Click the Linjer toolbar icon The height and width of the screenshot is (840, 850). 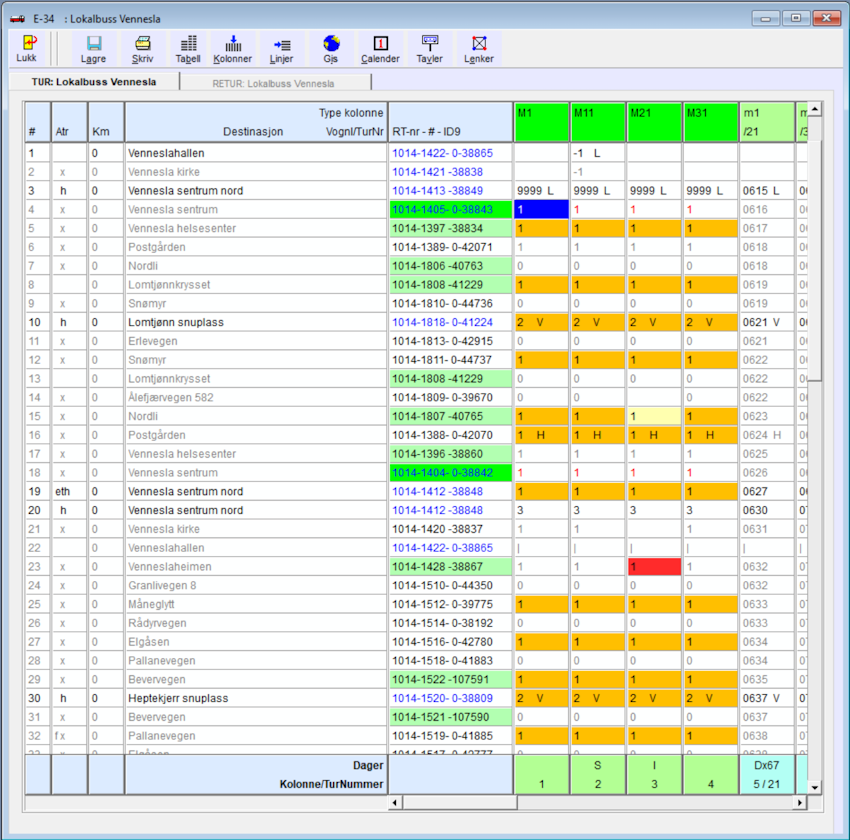[282, 44]
